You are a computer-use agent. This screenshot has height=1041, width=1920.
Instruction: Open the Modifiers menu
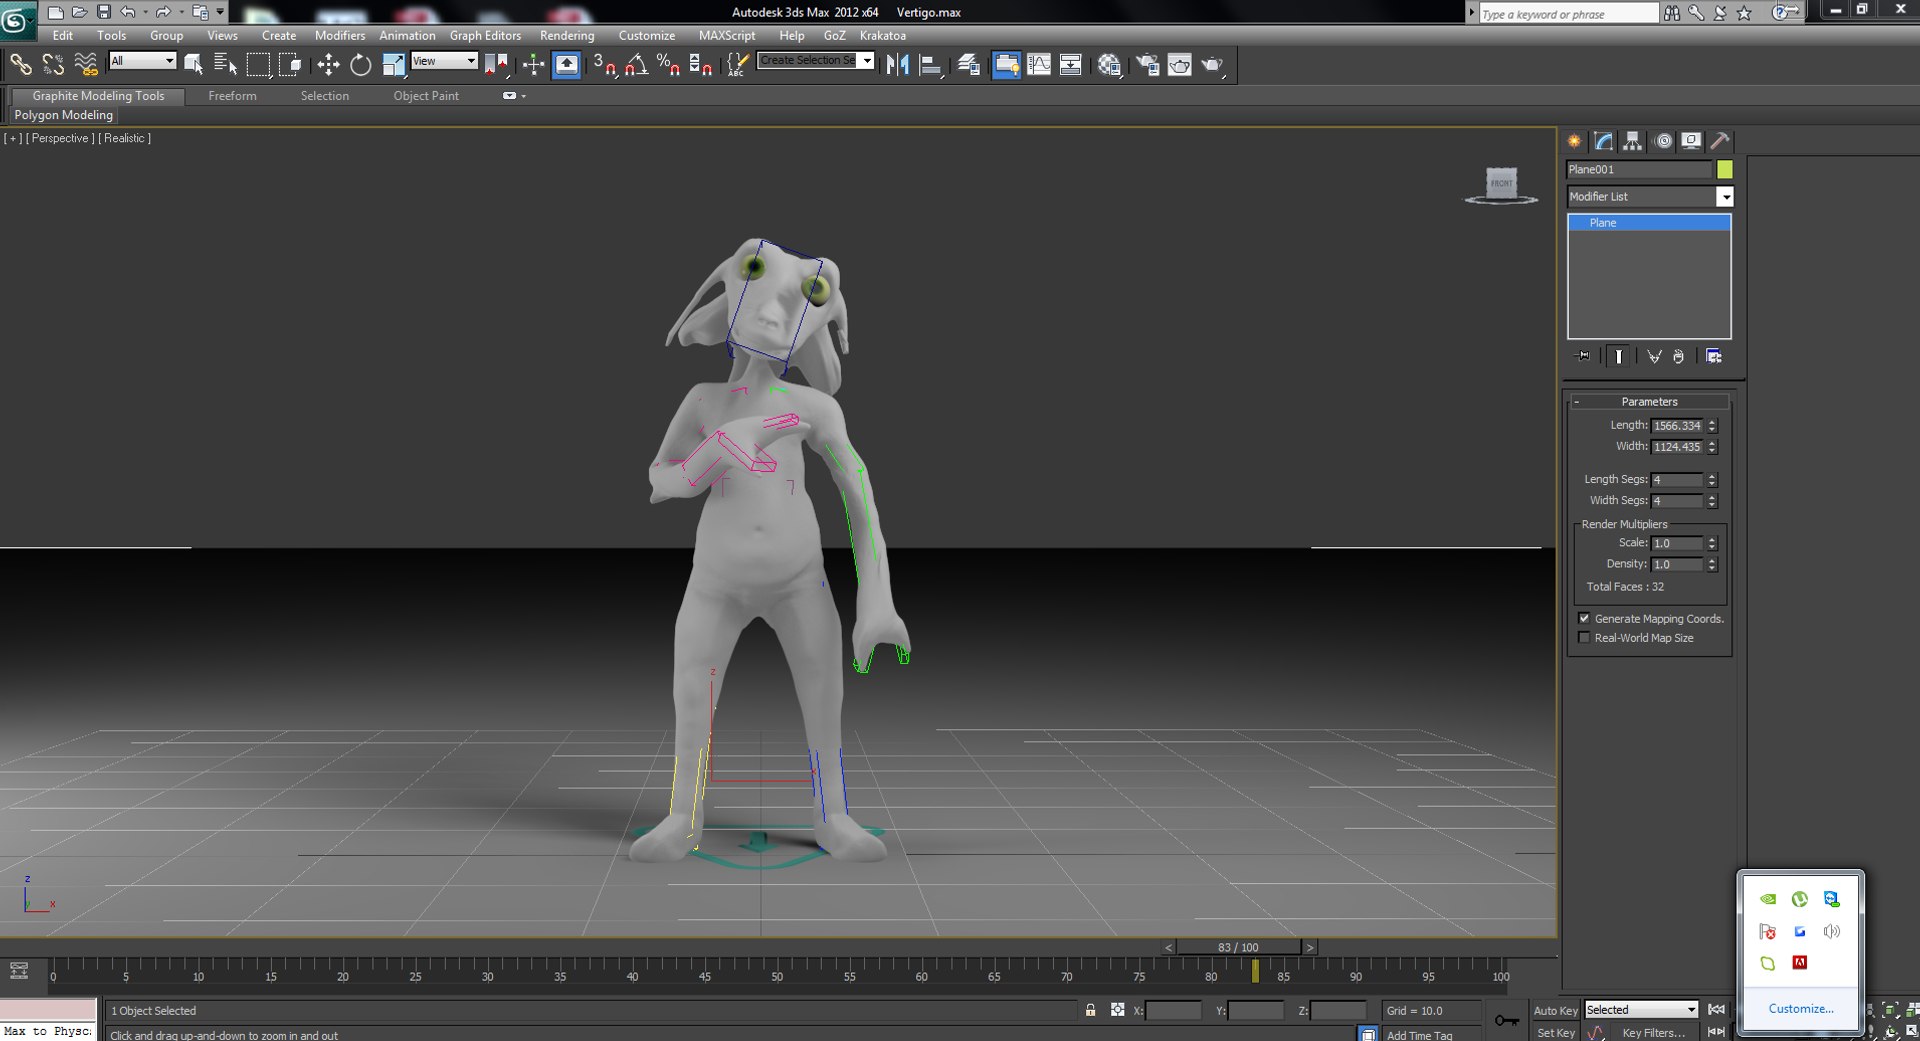[x=340, y=35]
